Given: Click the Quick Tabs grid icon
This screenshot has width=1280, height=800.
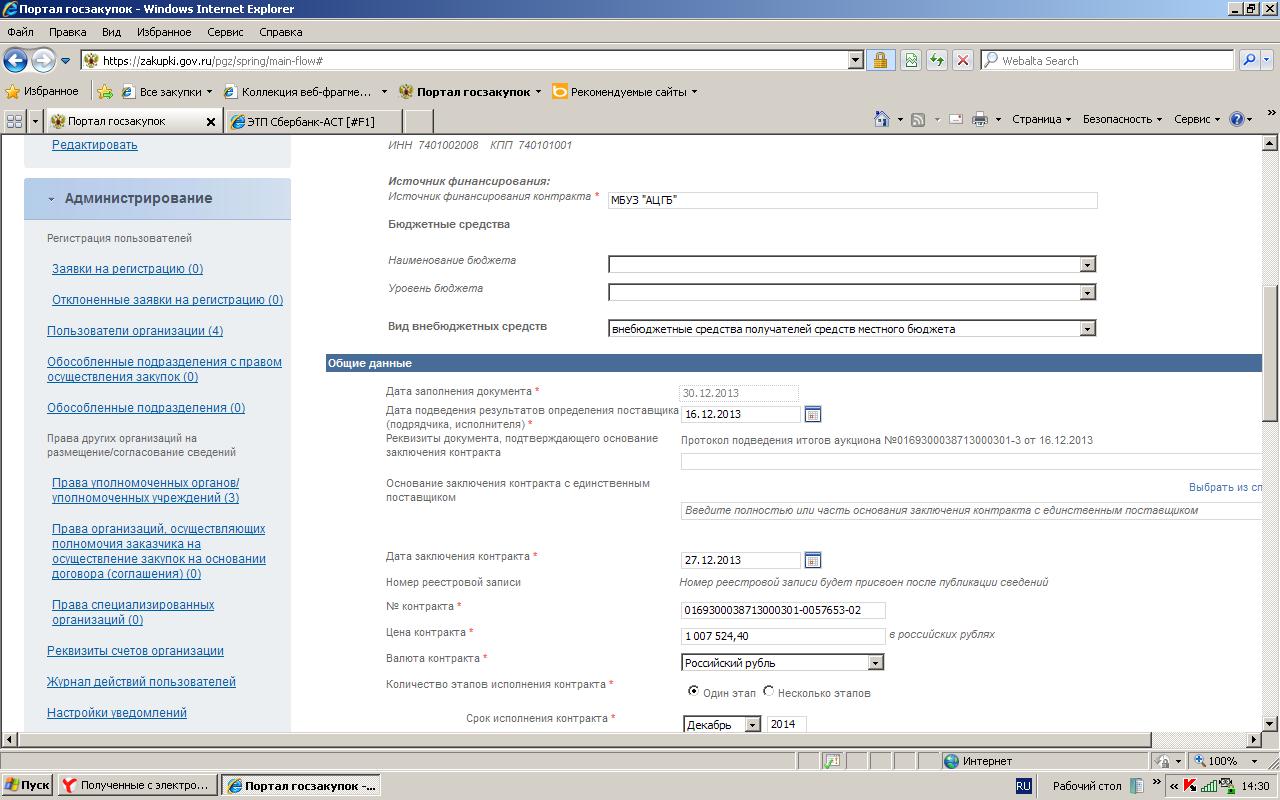Looking at the screenshot, I should 14,121.
